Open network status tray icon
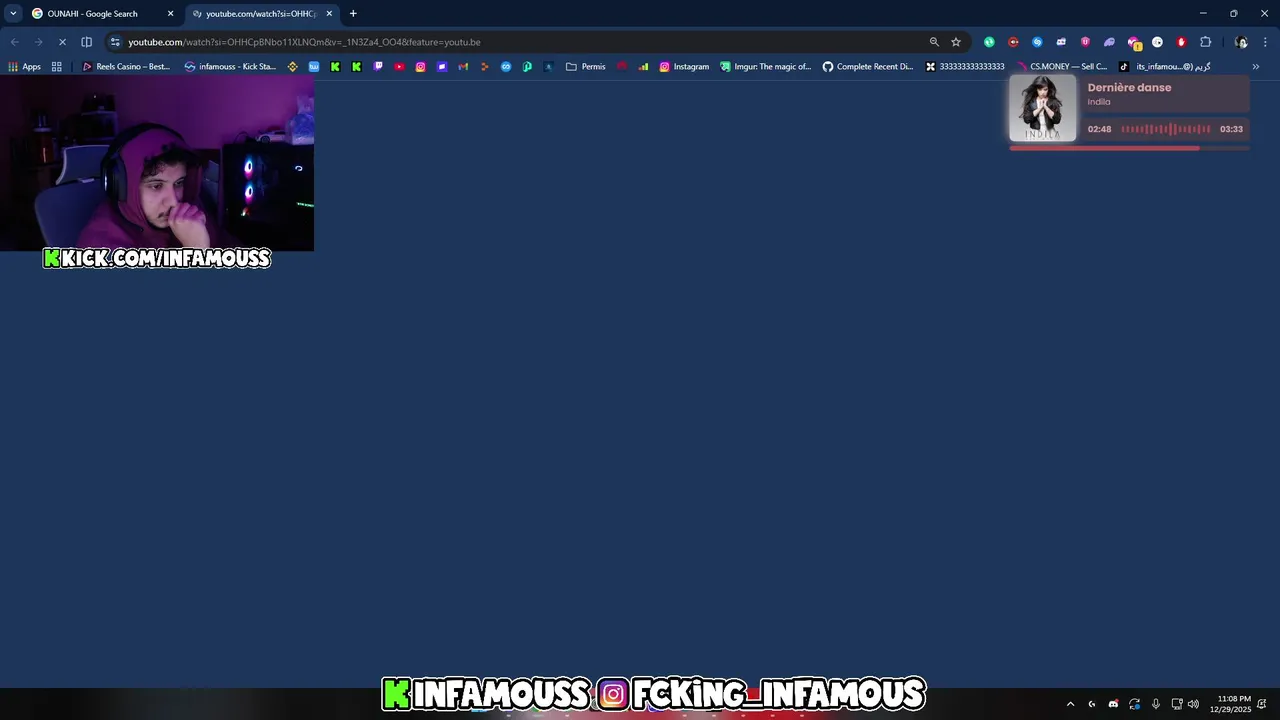This screenshot has height=720, width=1280. coord(1177,704)
